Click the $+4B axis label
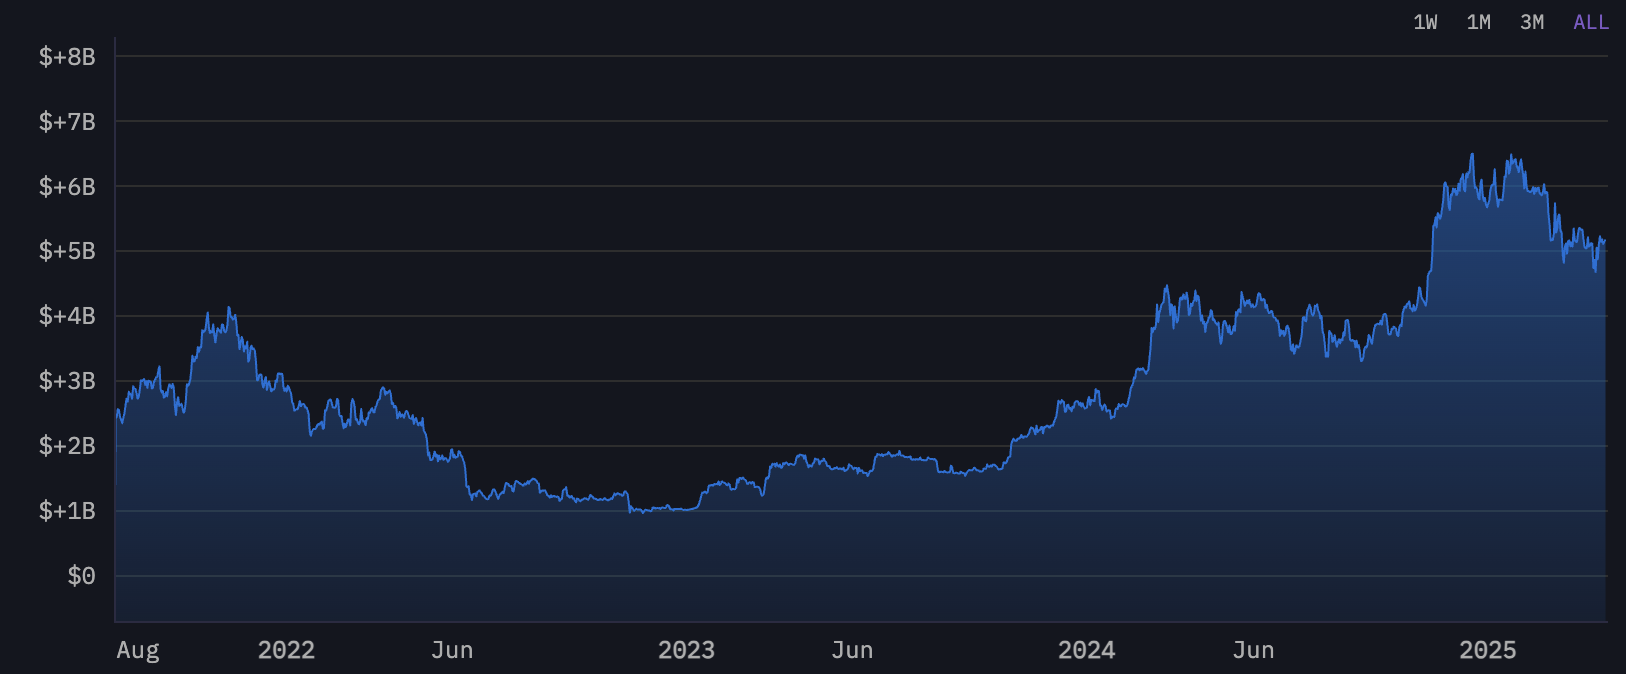 (67, 316)
